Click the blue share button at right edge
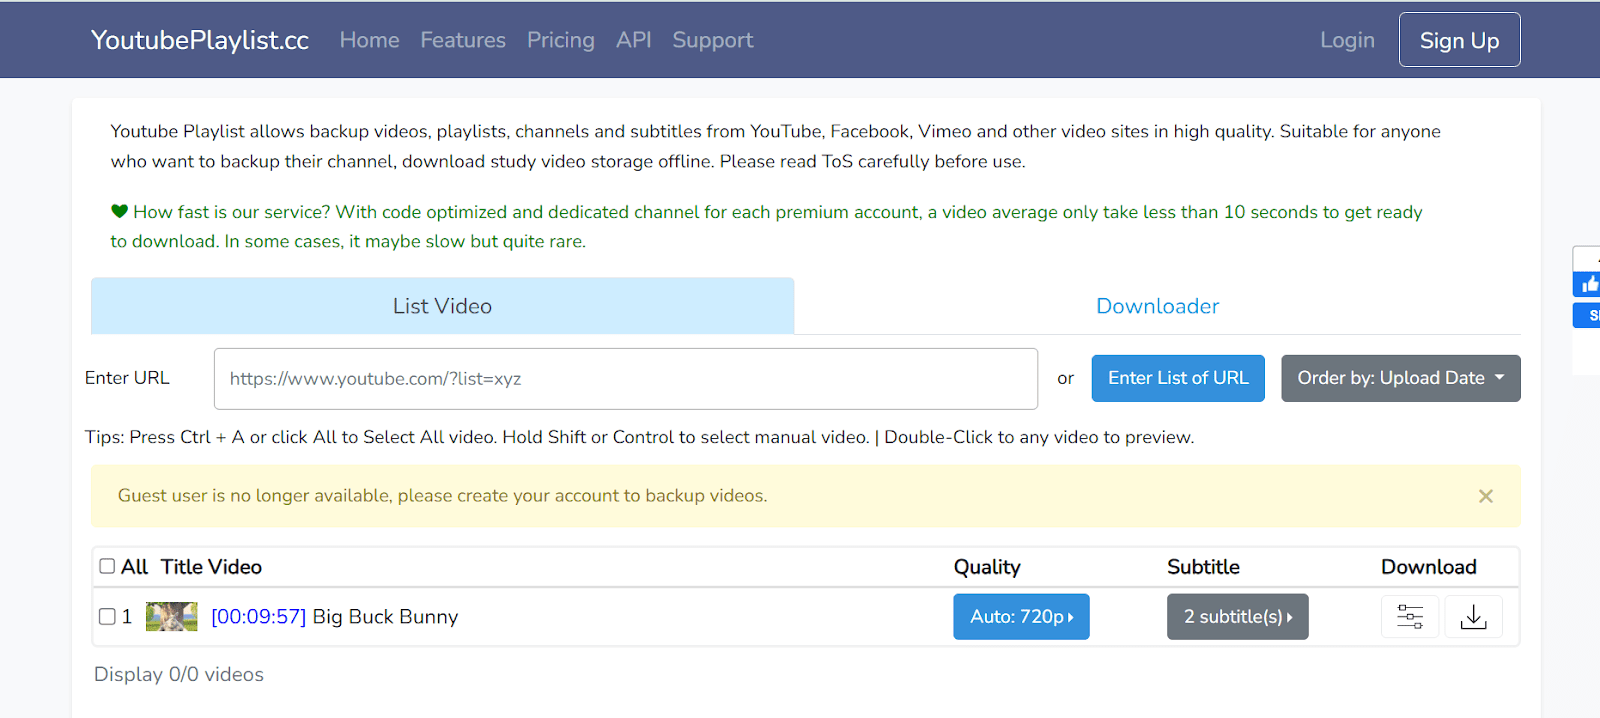This screenshot has width=1600, height=718. click(x=1589, y=316)
